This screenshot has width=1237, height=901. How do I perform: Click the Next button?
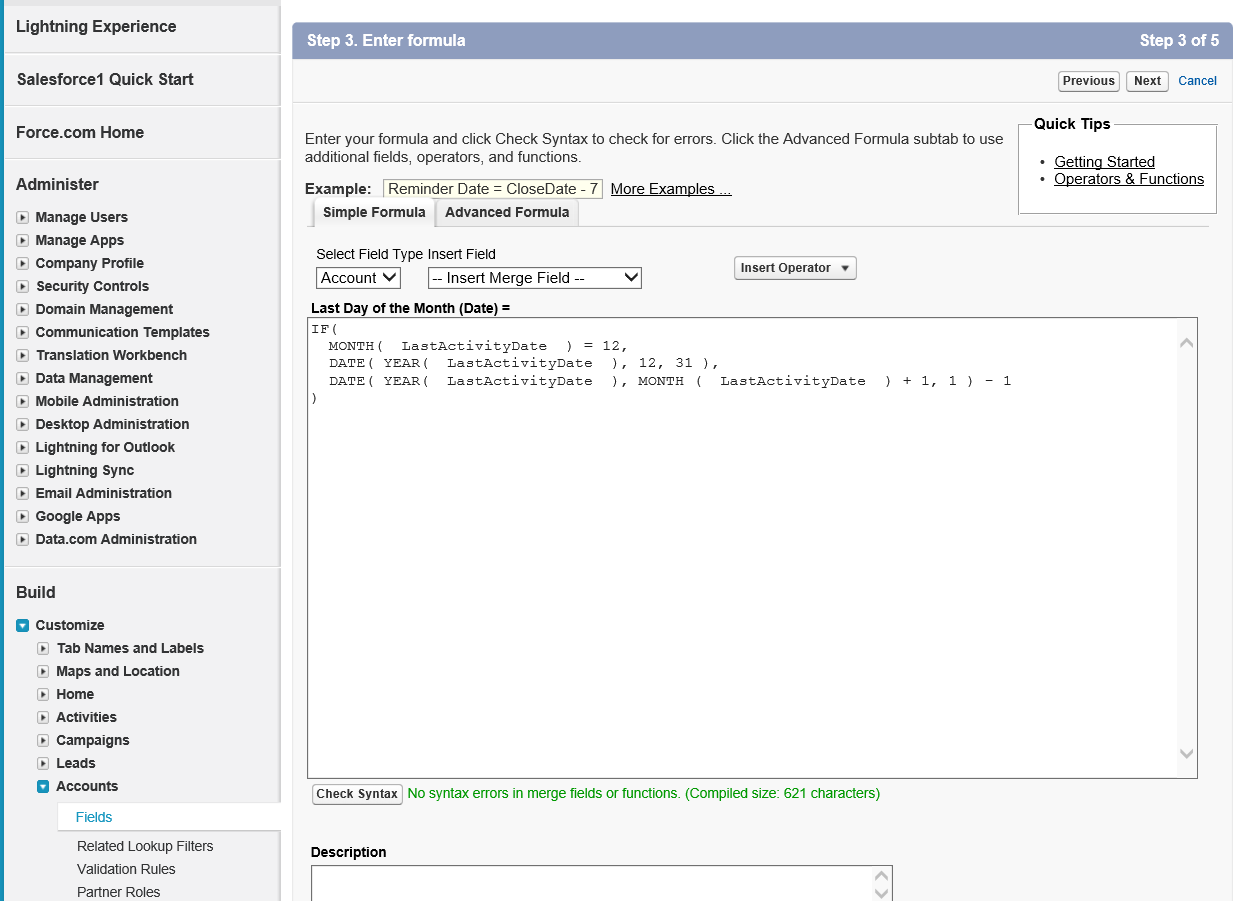point(1147,81)
